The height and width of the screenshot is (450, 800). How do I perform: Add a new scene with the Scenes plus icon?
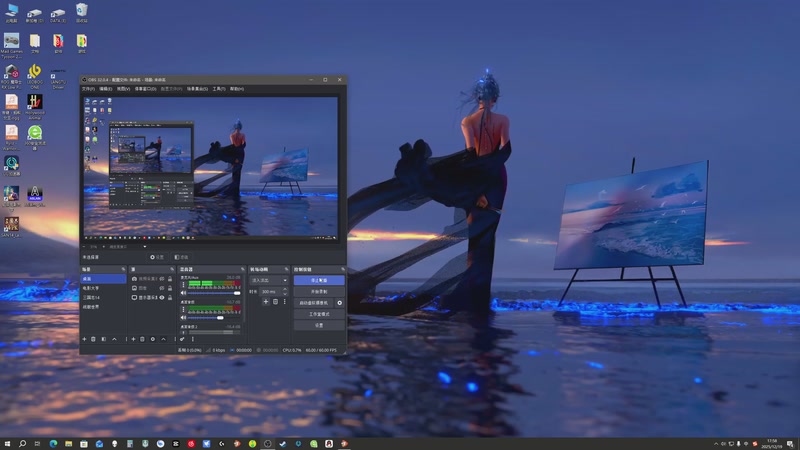pyautogui.click(x=84, y=339)
